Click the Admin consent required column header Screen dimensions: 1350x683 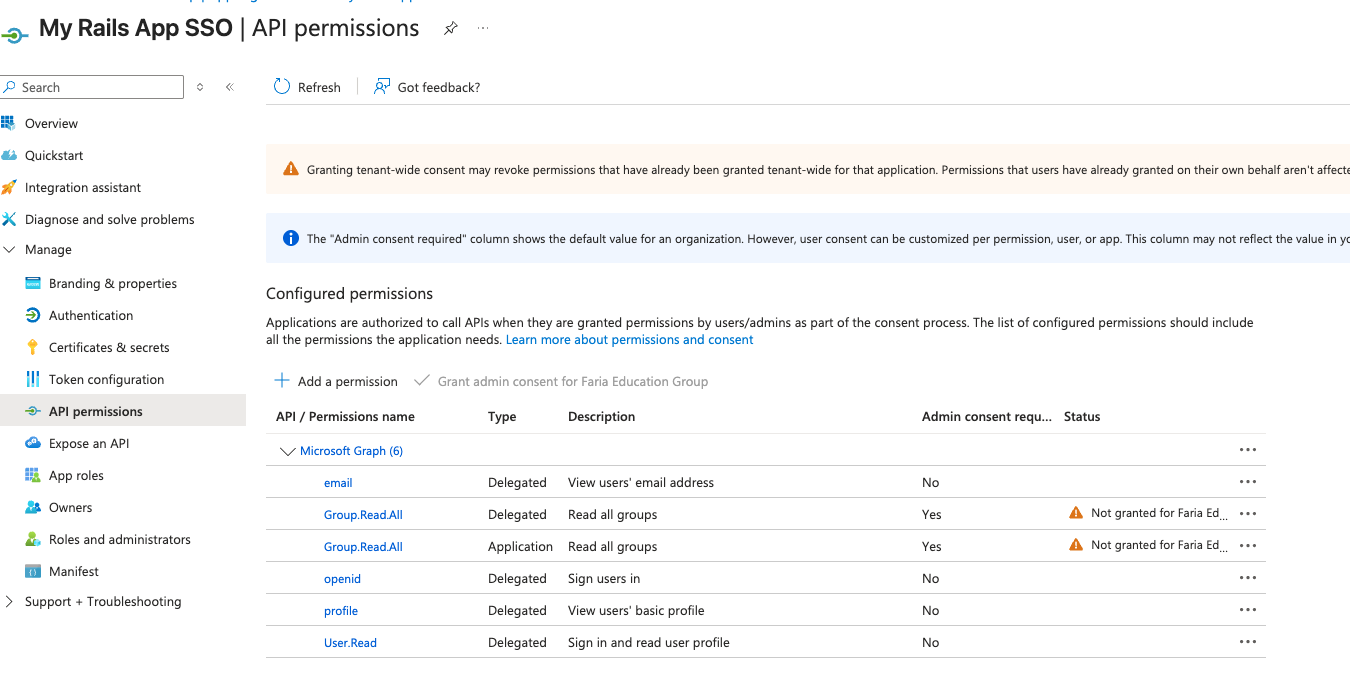(987, 417)
